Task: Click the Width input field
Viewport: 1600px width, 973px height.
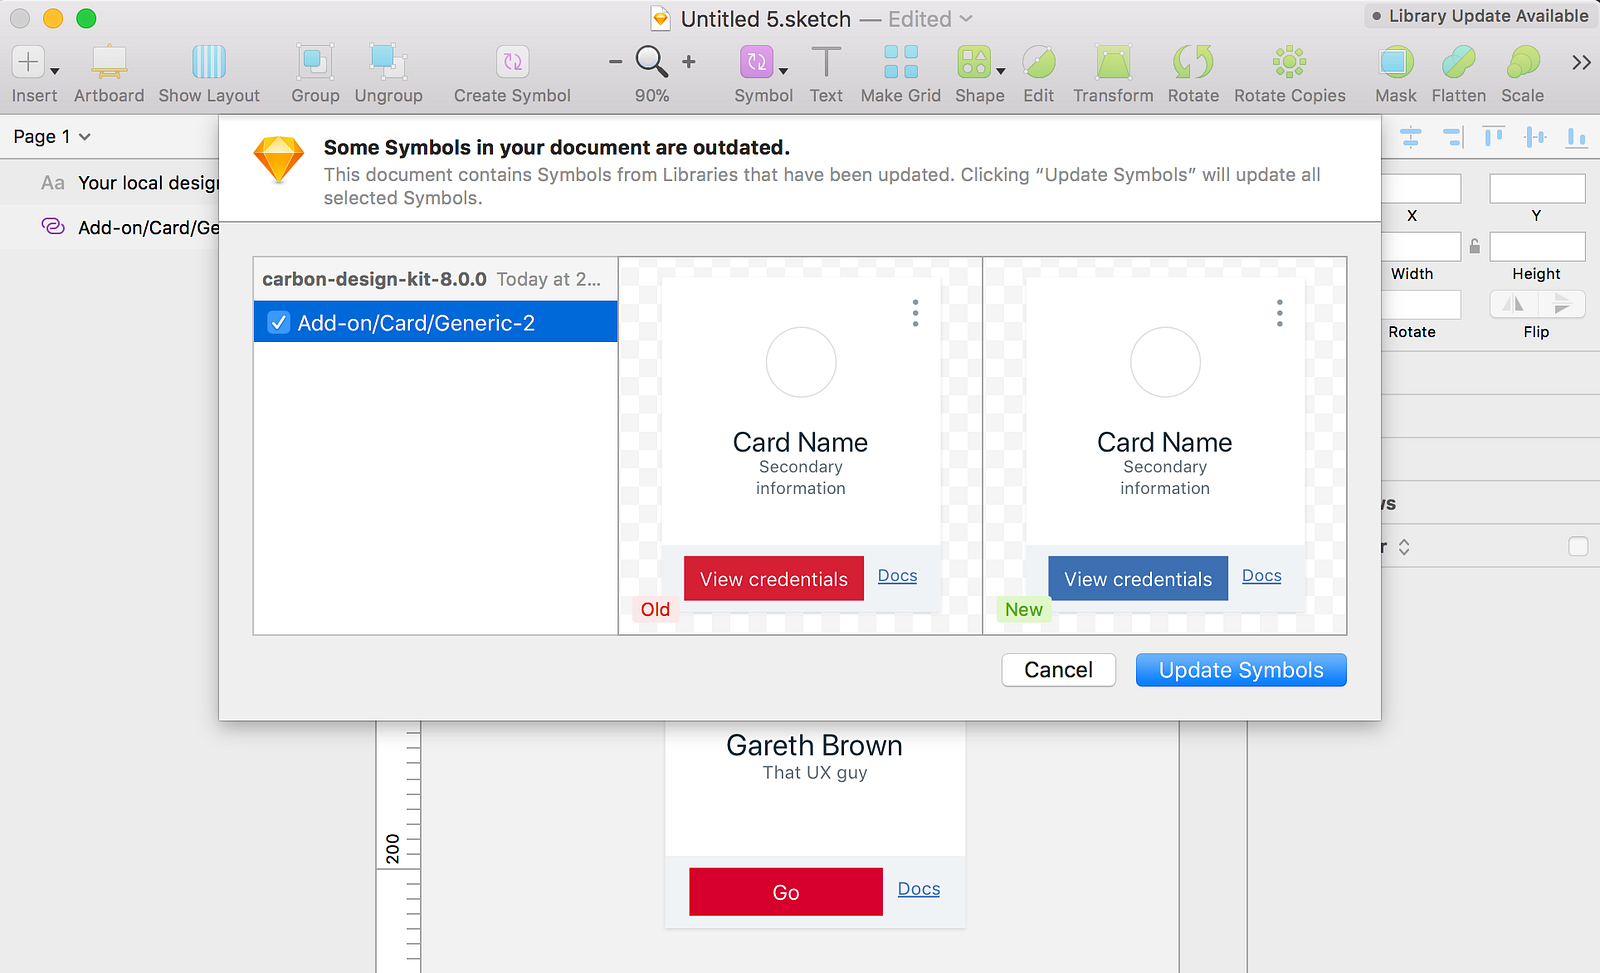Action: tap(1421, 246)
